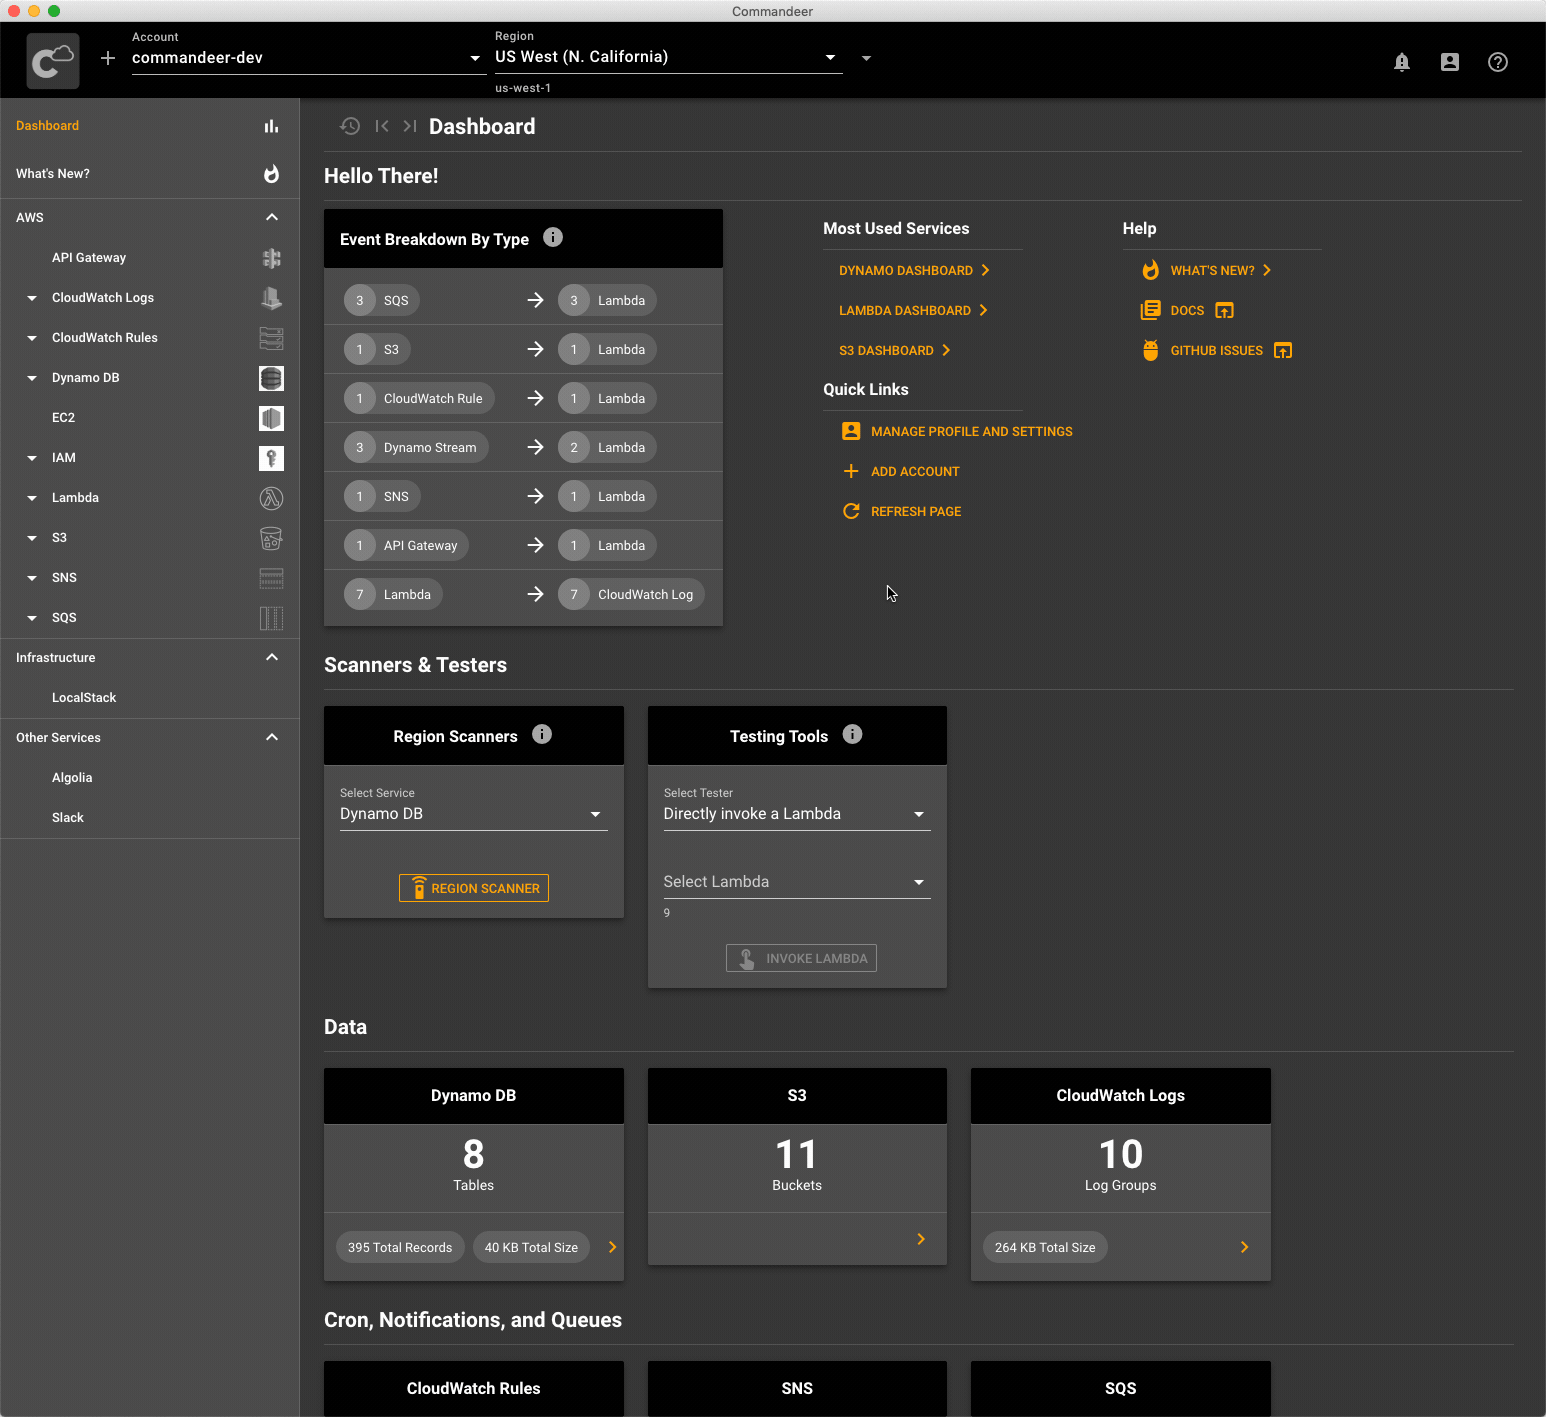Click the 264 KB Total Size chip
The image size is (1546, 1417).
1045,1247
